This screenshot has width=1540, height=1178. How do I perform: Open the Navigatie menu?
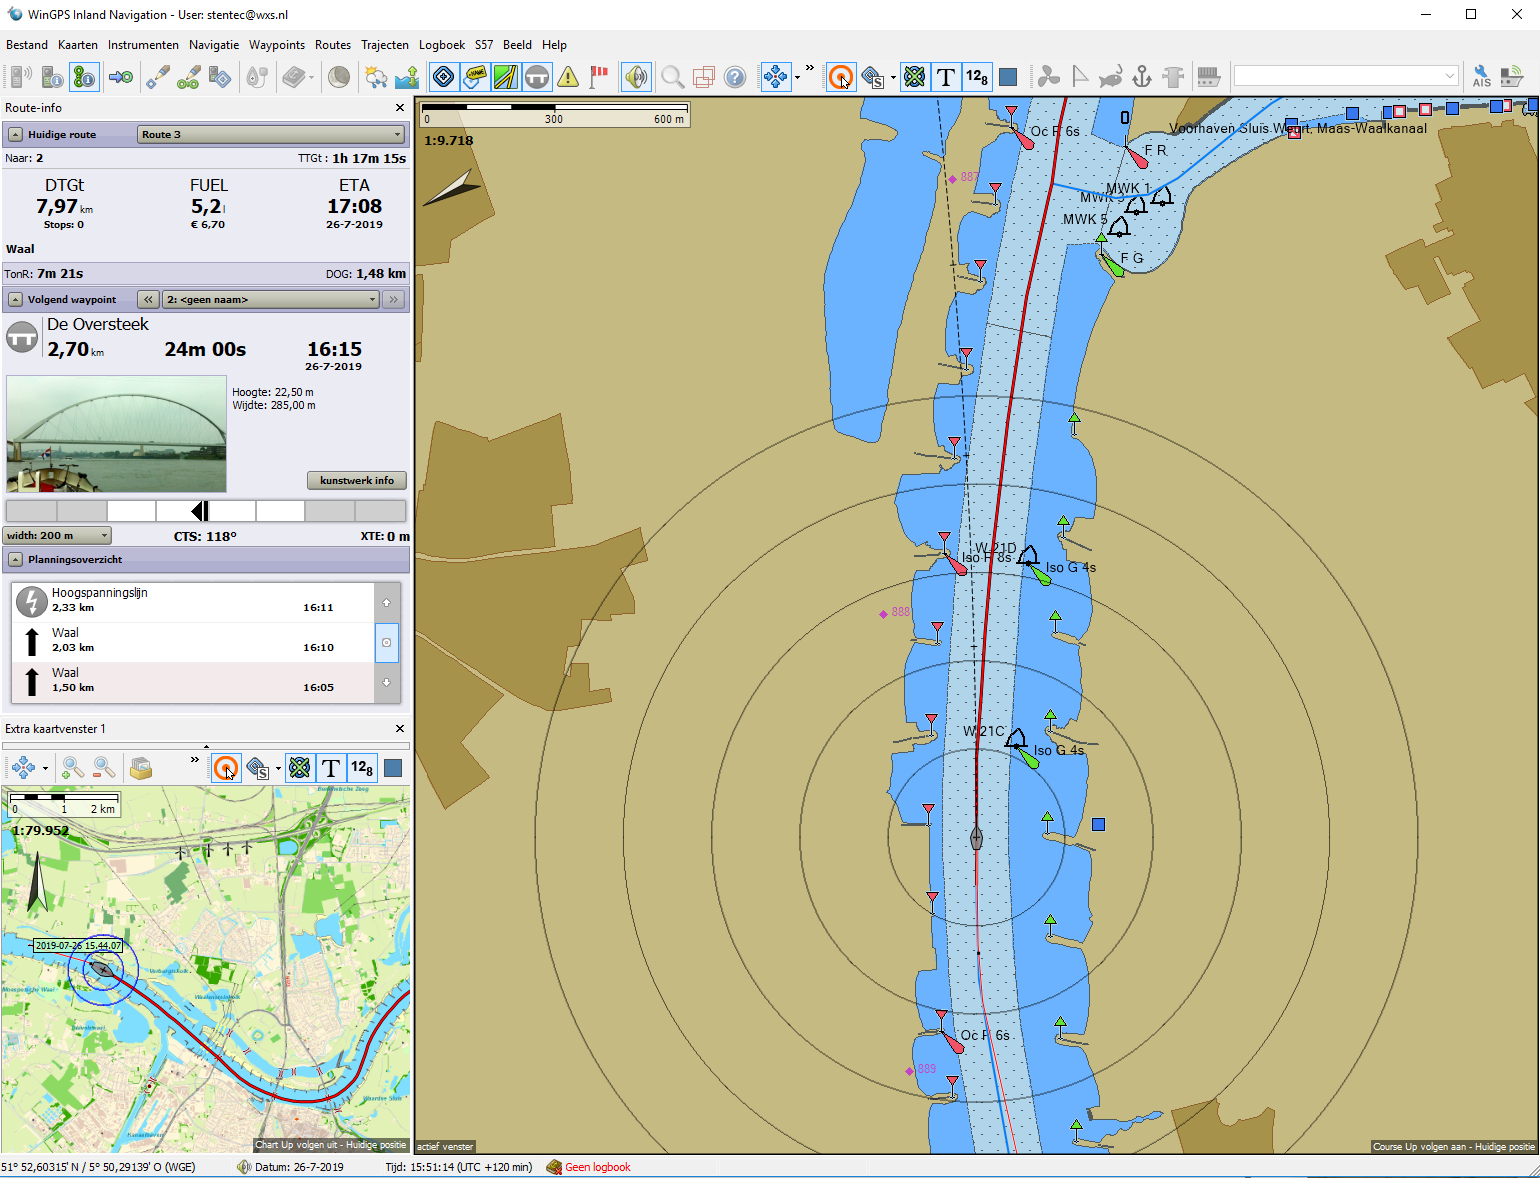(x=214, y=45)
